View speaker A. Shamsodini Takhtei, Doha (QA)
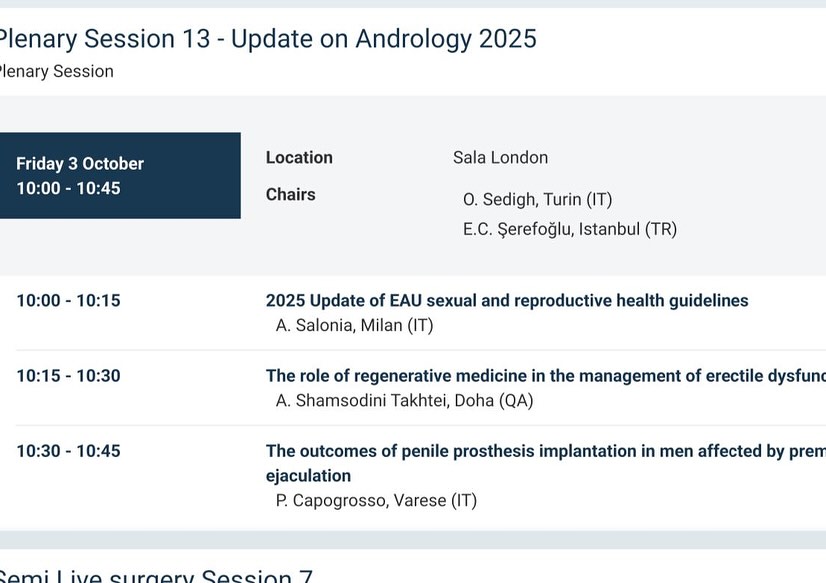 point(405,401)
